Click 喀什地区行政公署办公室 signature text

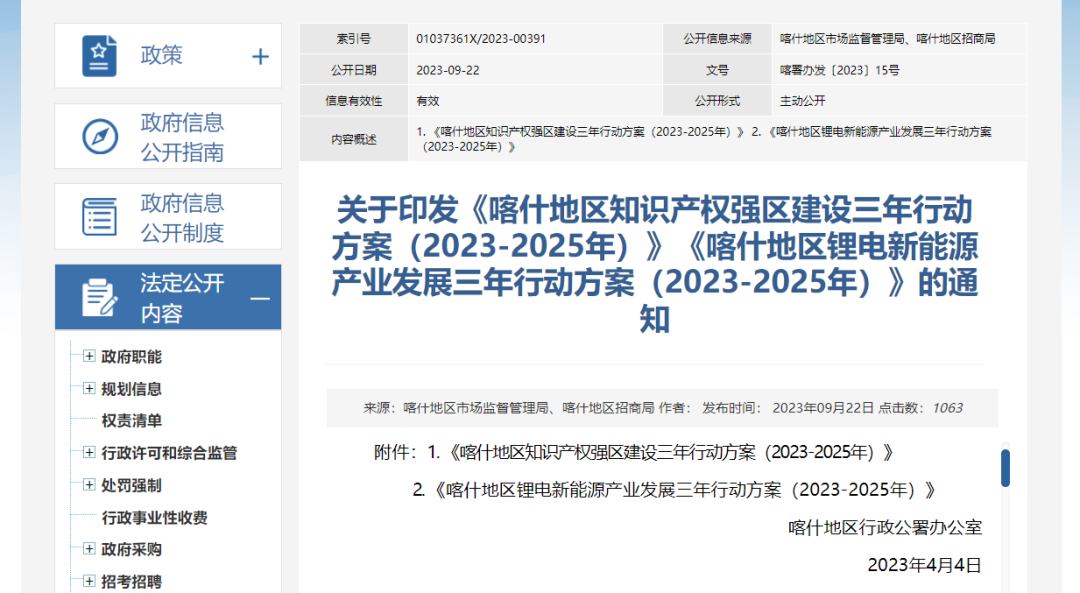[885, 528]
